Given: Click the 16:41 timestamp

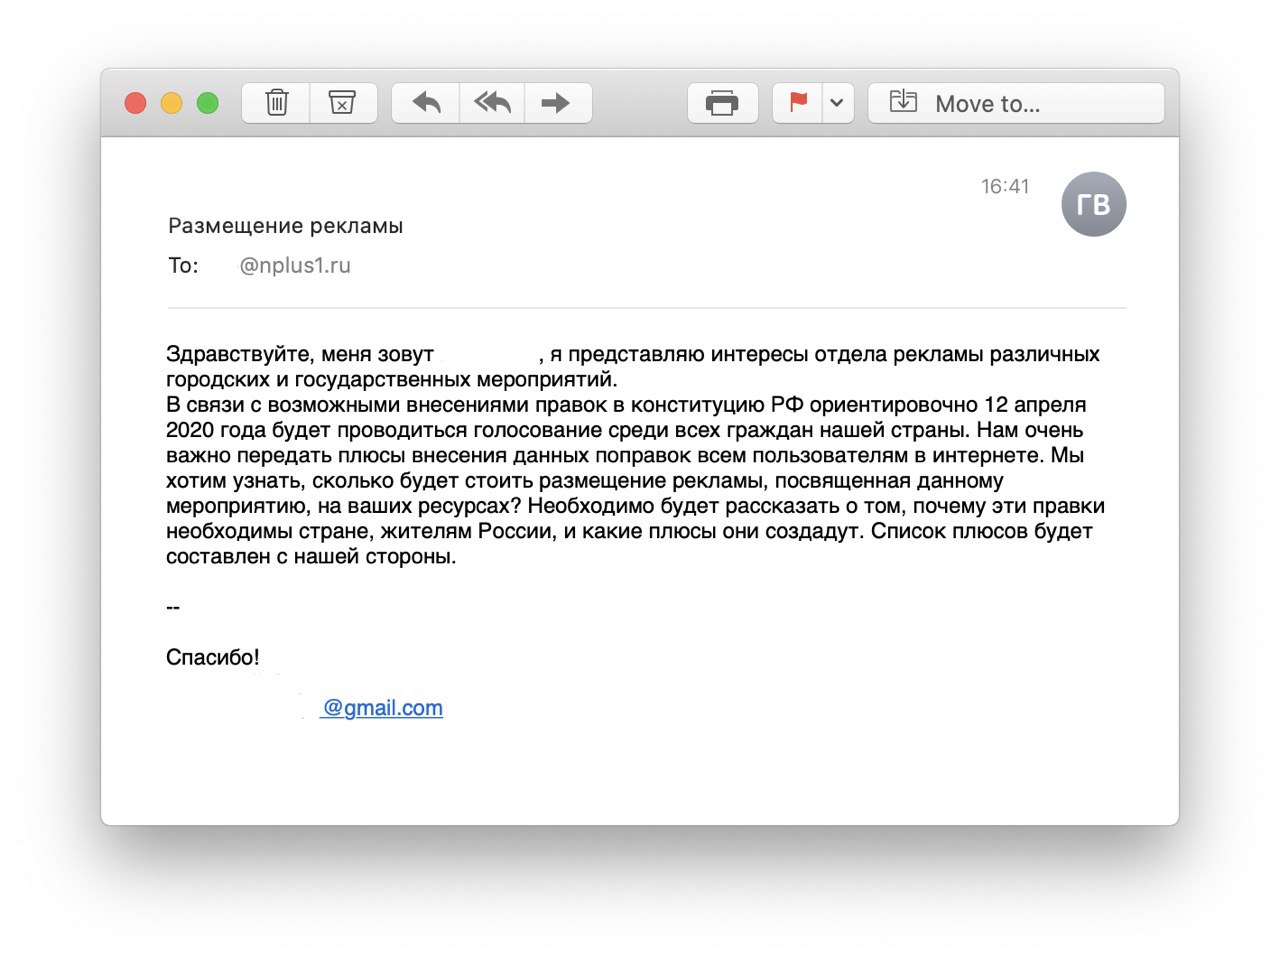Looking at the screenshot, I should [1004, 186].
